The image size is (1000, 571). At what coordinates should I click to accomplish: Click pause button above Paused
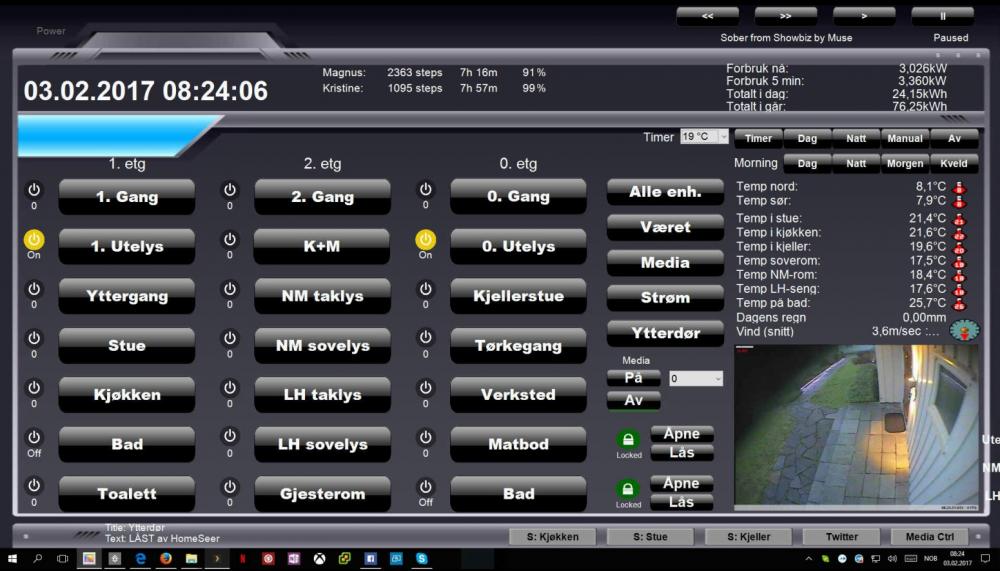(943, 16)
